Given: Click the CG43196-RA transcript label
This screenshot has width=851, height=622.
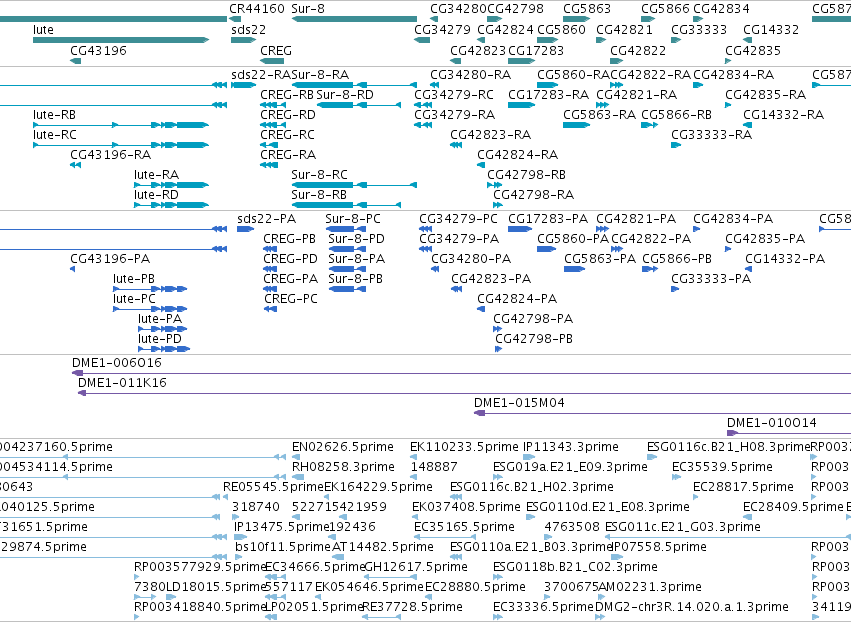Looking at the screenshot, I should (x=111, y=155).
